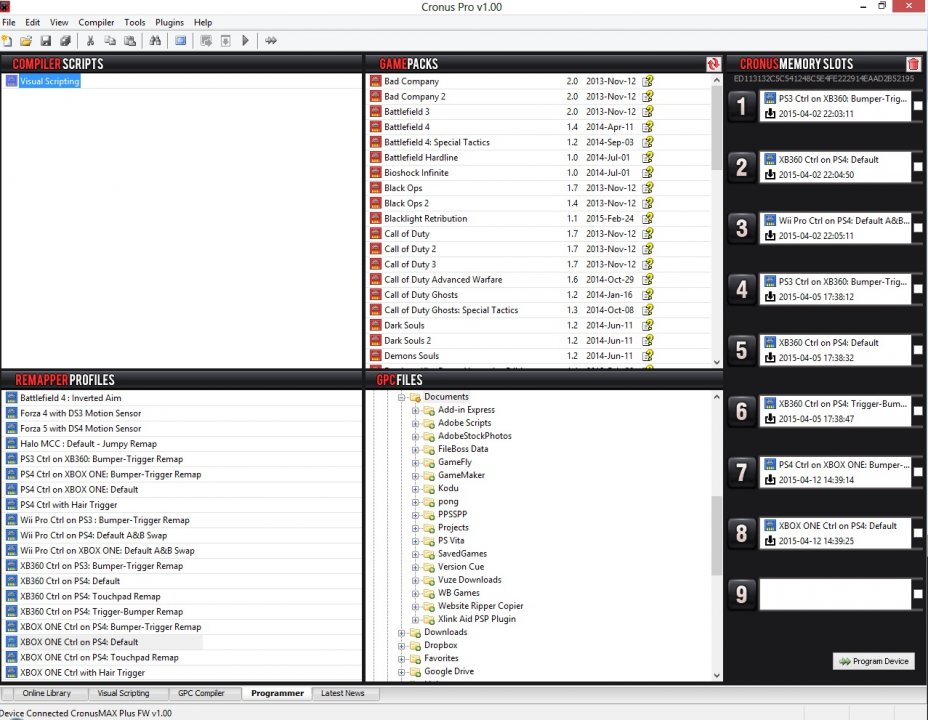
Task: Click the Open folder toolbar icon
Action: coord(26,41)
